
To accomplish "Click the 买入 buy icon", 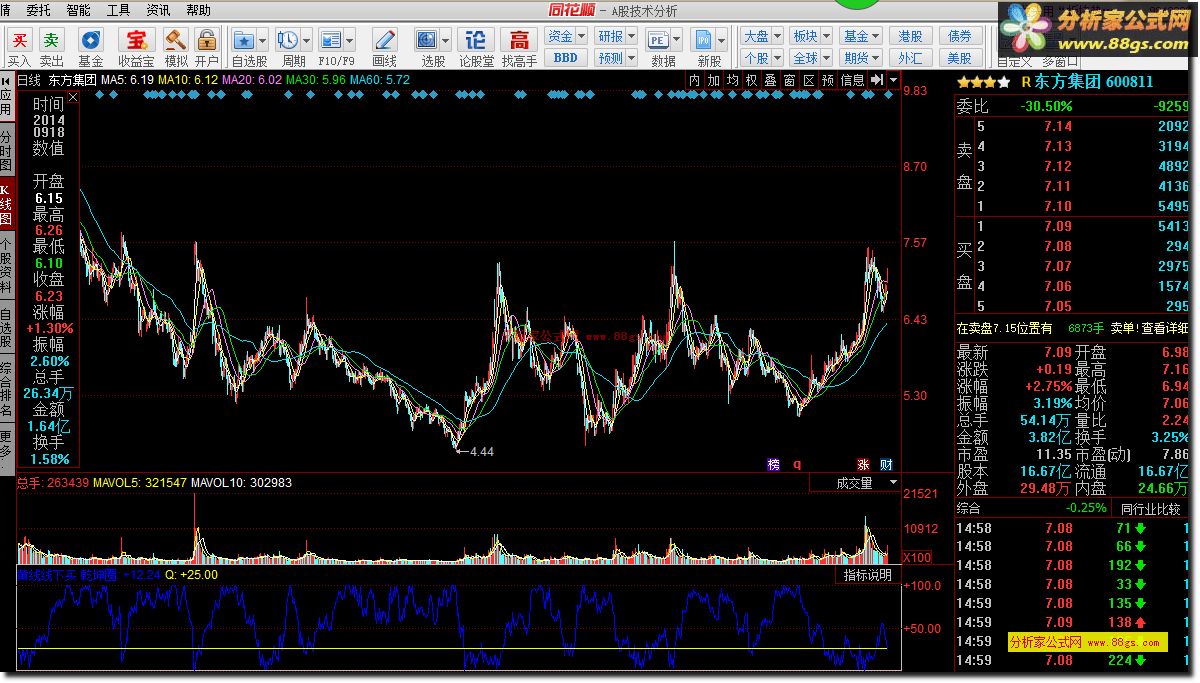I will click(19, 40).
